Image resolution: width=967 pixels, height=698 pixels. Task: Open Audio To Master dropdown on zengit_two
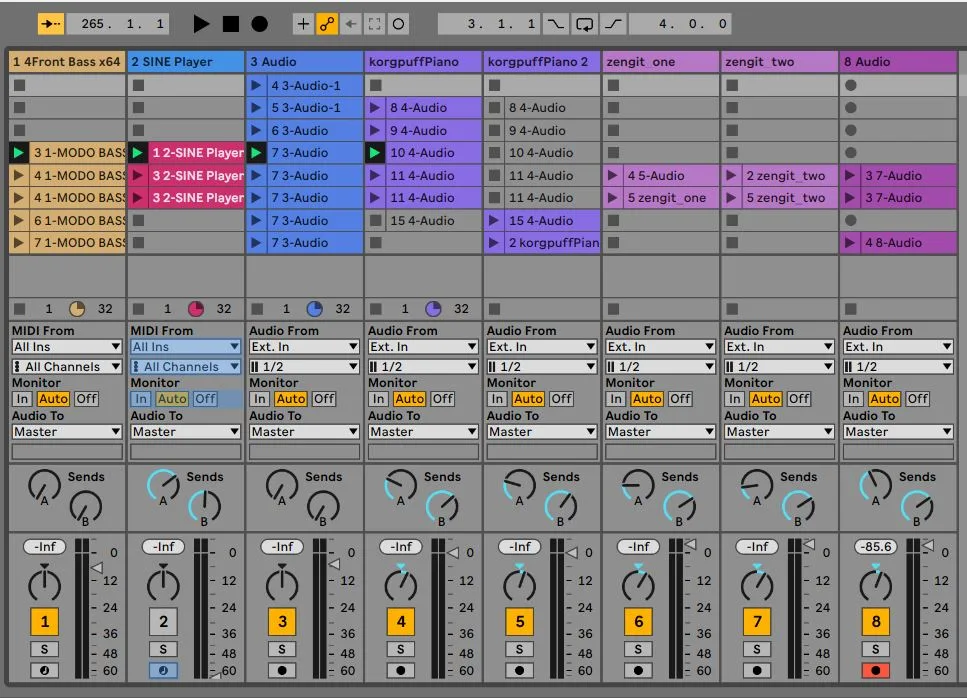pos(779,432)
